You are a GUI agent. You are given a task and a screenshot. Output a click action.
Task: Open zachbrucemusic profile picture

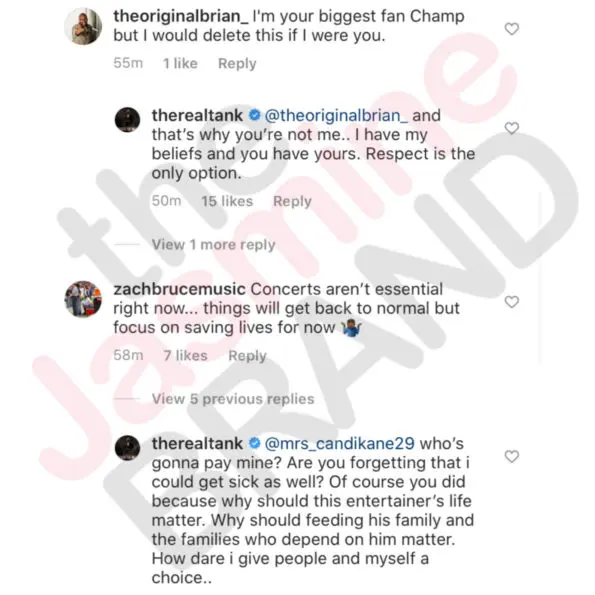83,299
